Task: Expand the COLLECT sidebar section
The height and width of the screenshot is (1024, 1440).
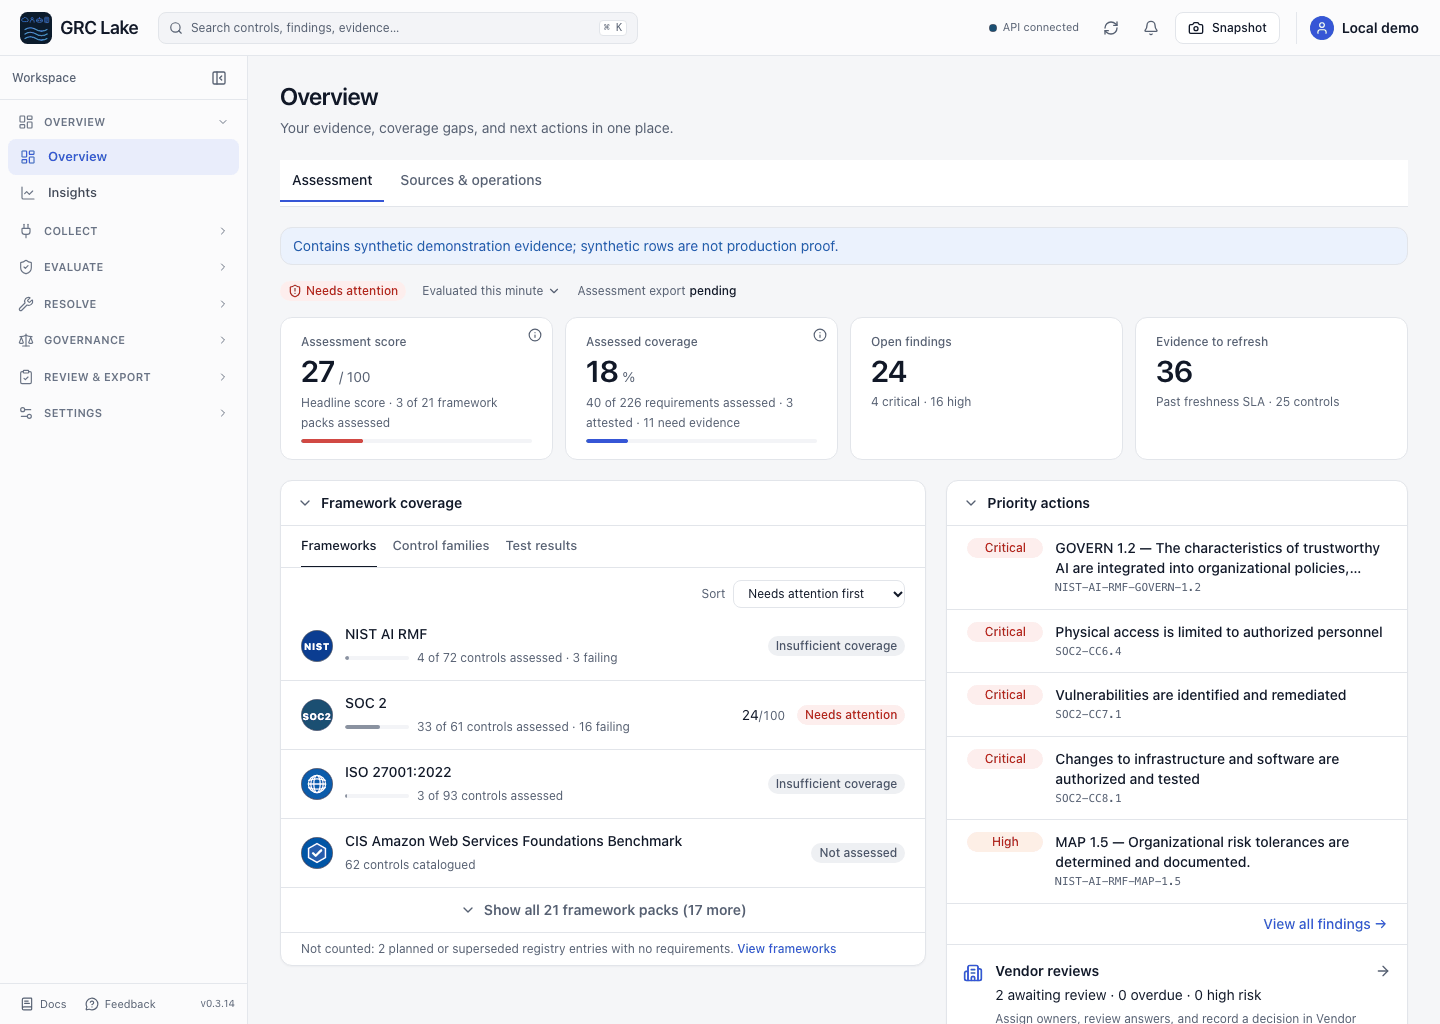Action: (x=124, y=231)
